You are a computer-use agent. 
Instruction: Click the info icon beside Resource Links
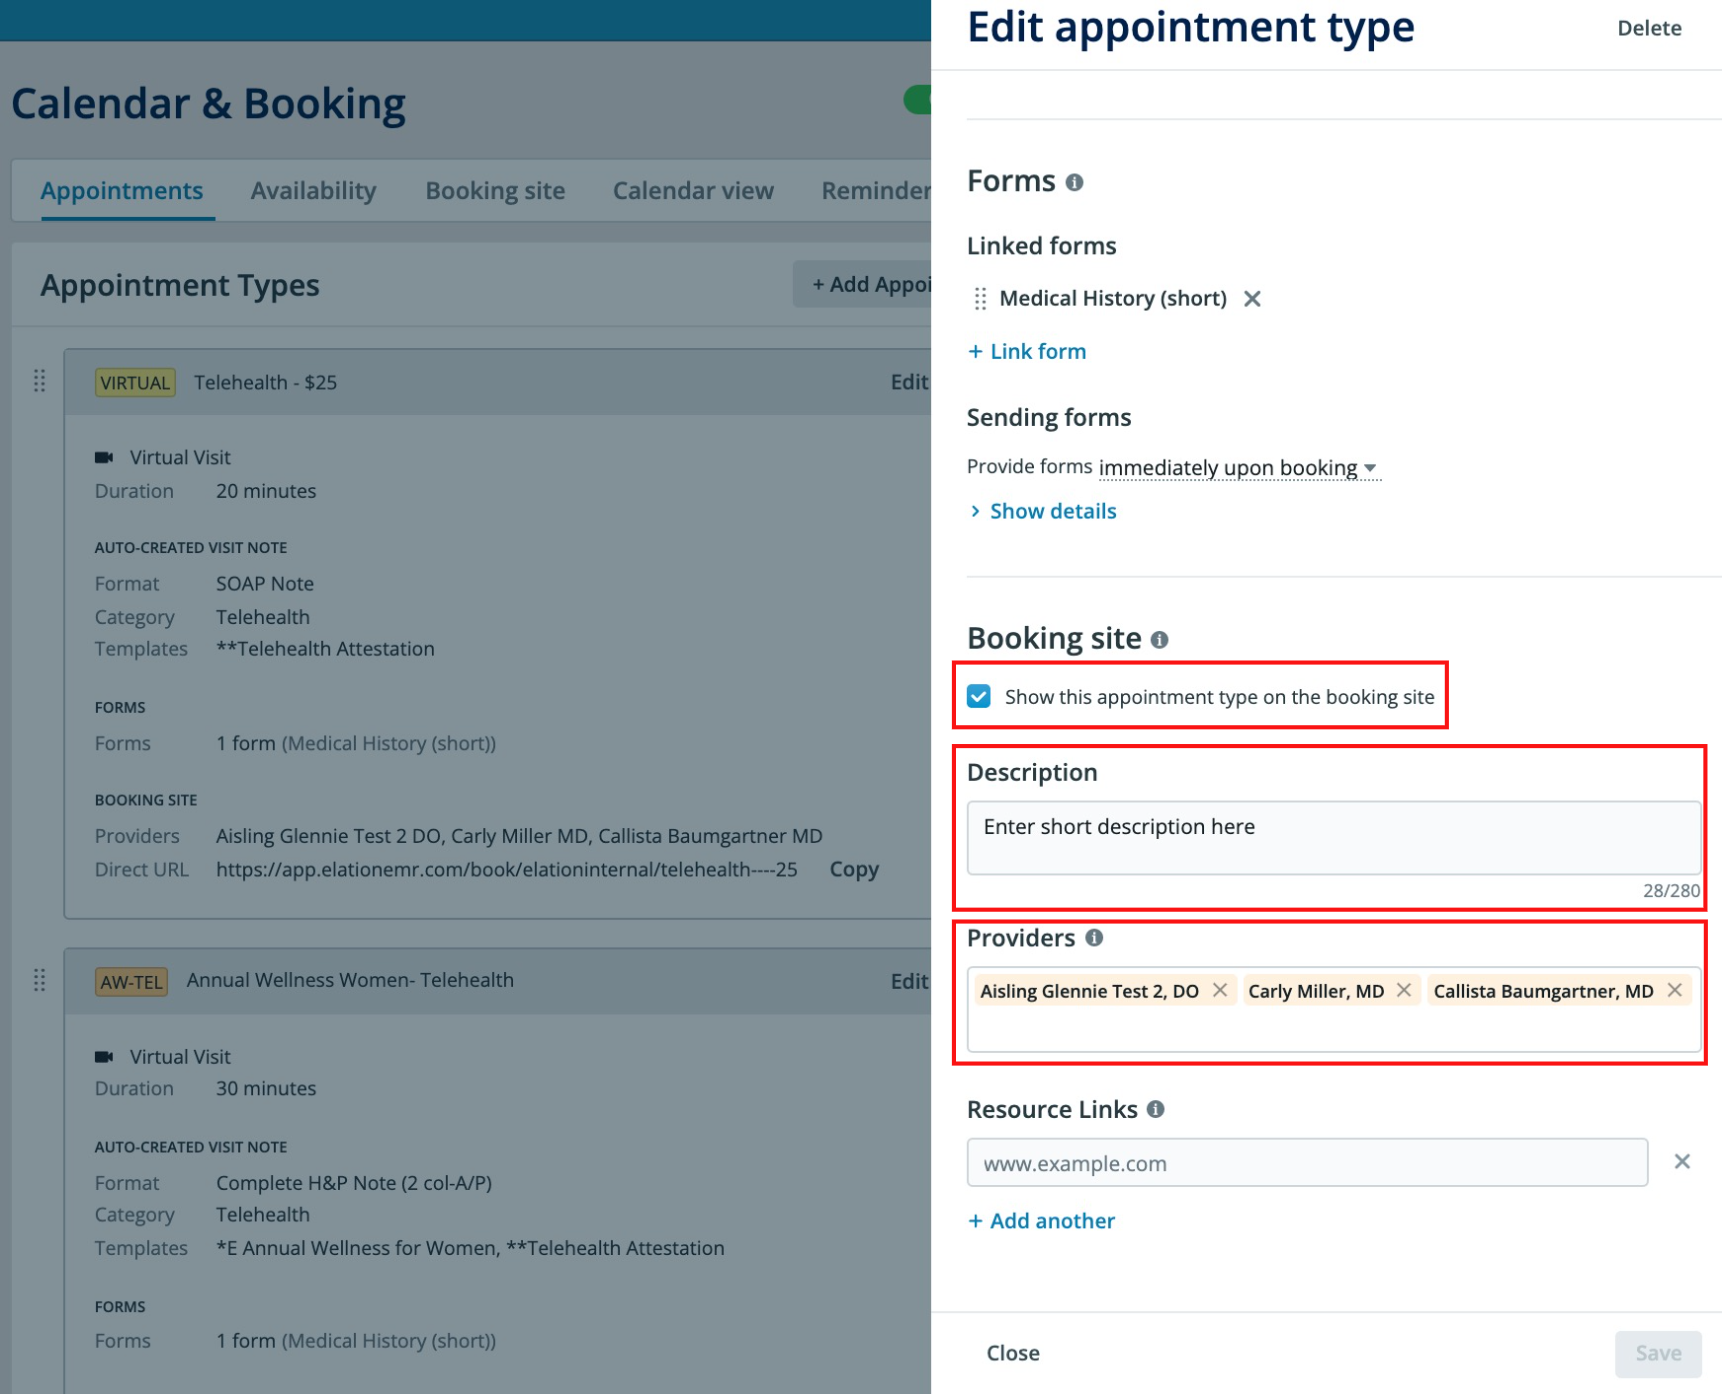point(1157,1109)
